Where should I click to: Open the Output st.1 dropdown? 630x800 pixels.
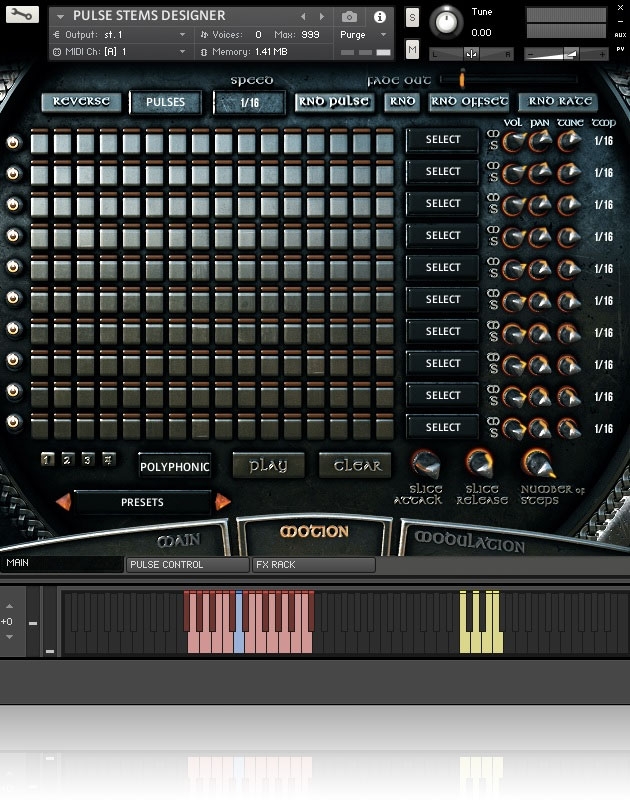[x=120, y=35]
